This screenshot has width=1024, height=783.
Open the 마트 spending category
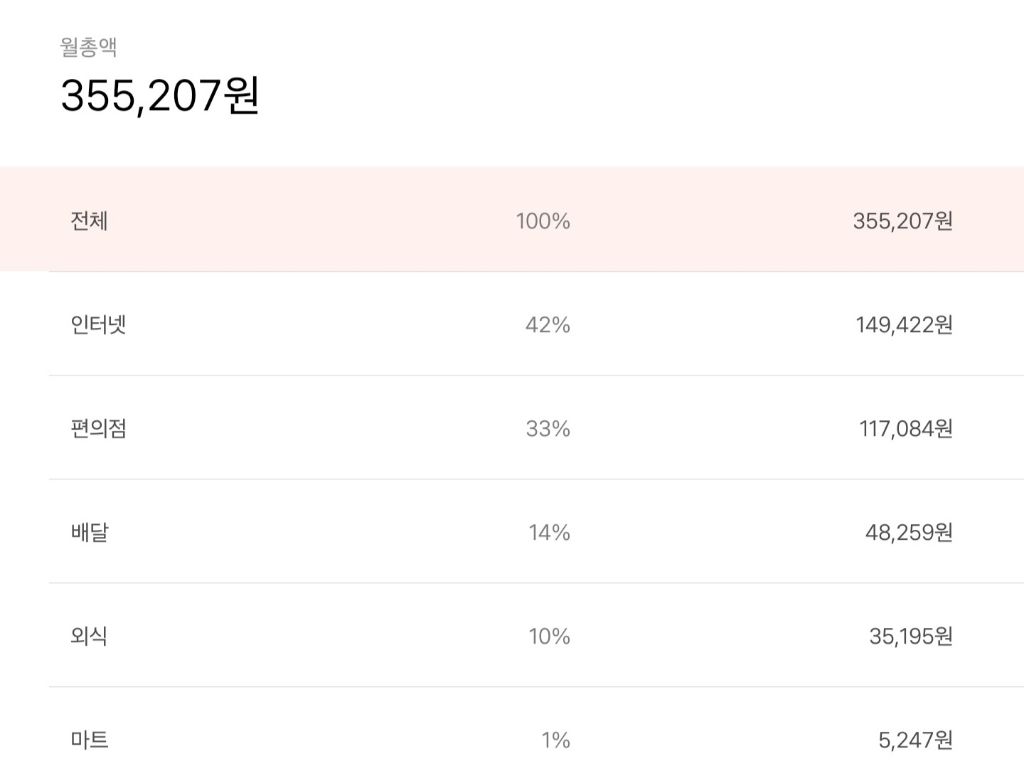pos(89,741)
